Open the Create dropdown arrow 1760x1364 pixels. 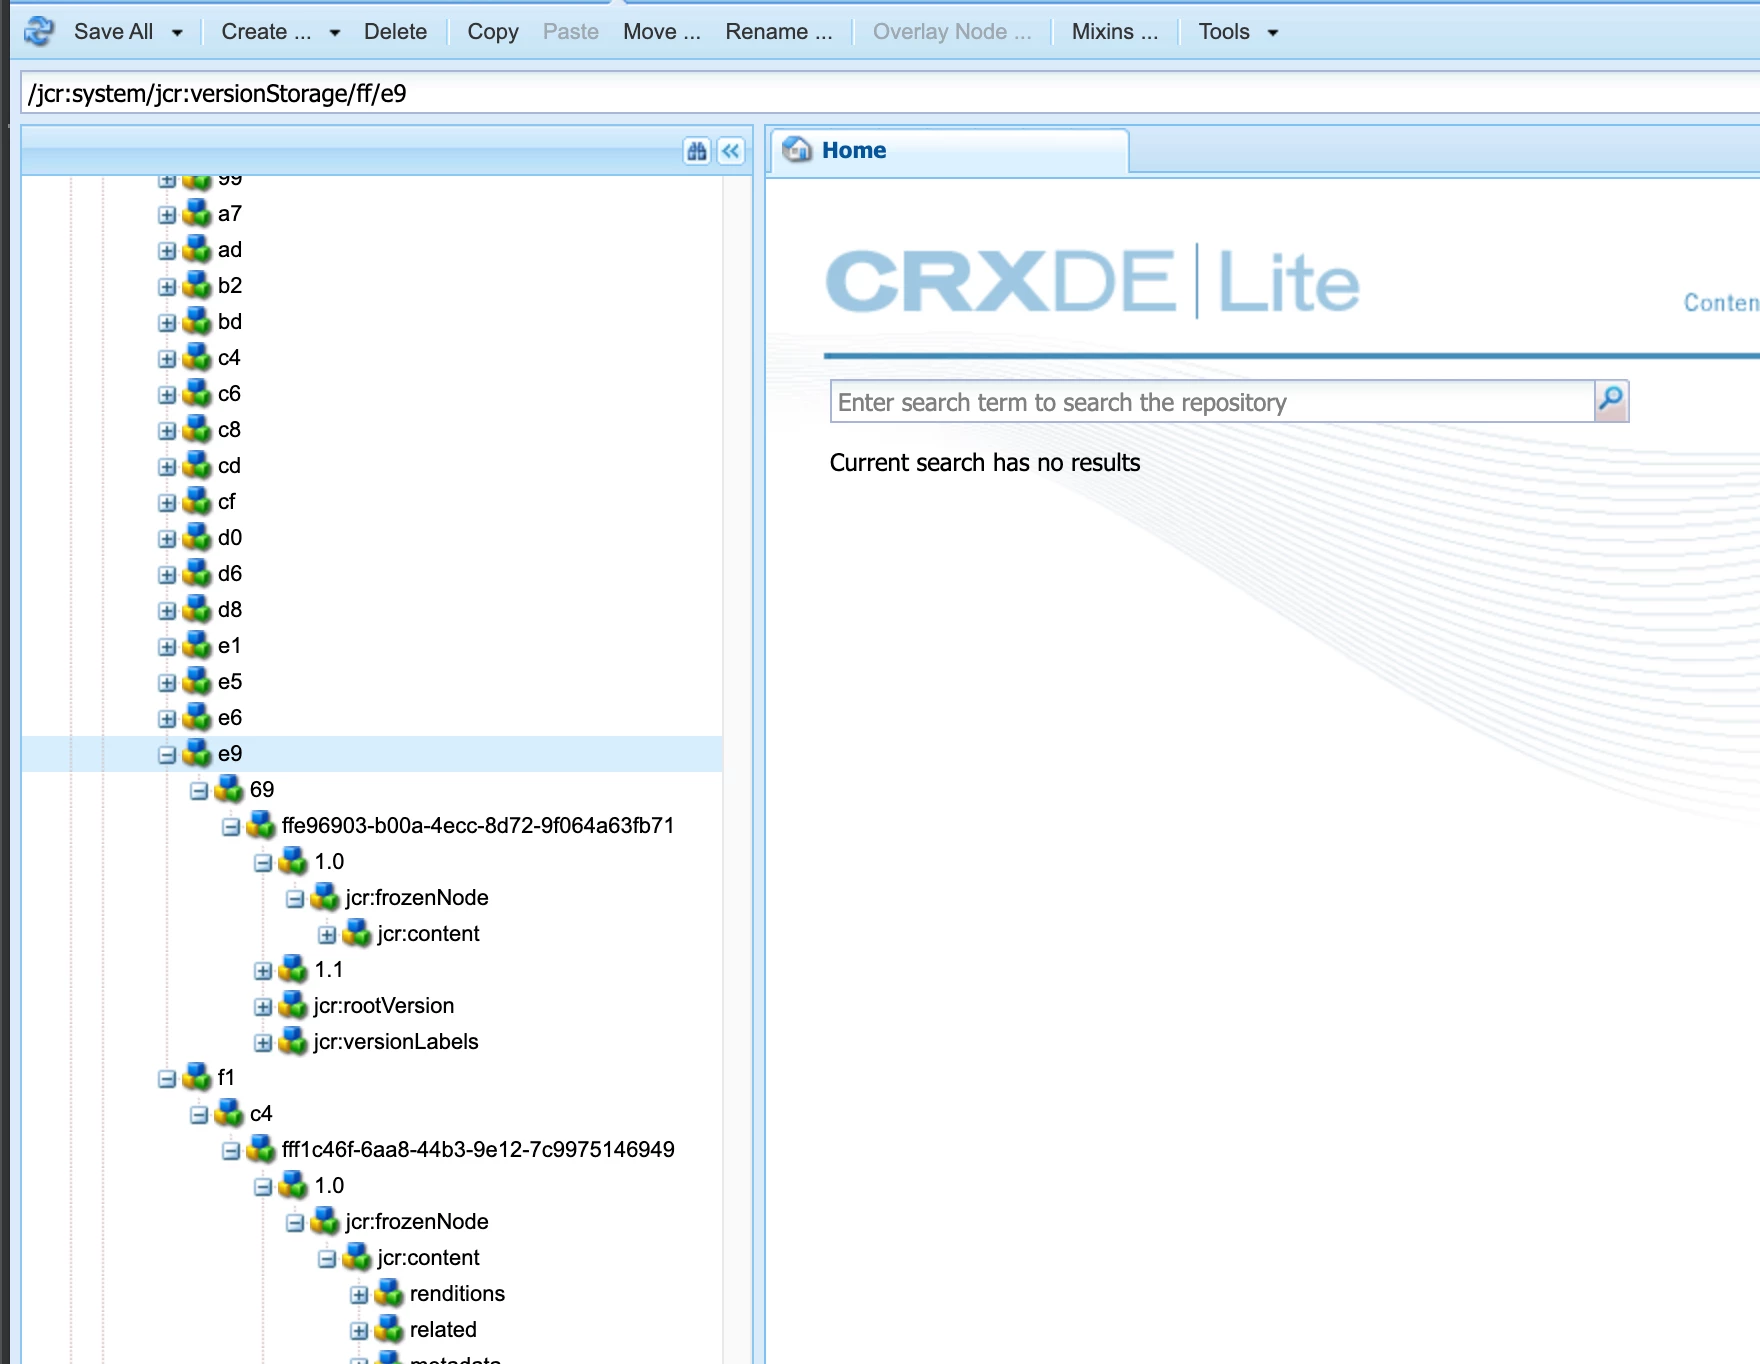335,33
